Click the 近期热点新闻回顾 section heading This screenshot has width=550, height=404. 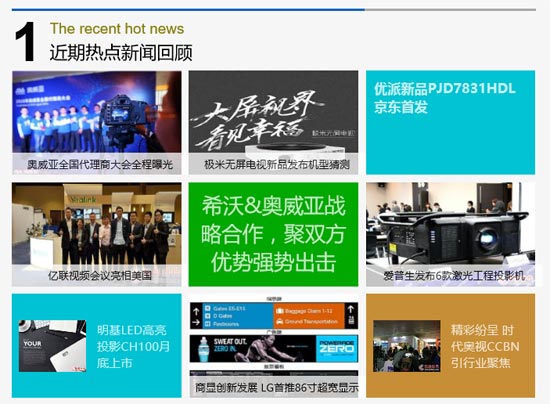(121, 53)
